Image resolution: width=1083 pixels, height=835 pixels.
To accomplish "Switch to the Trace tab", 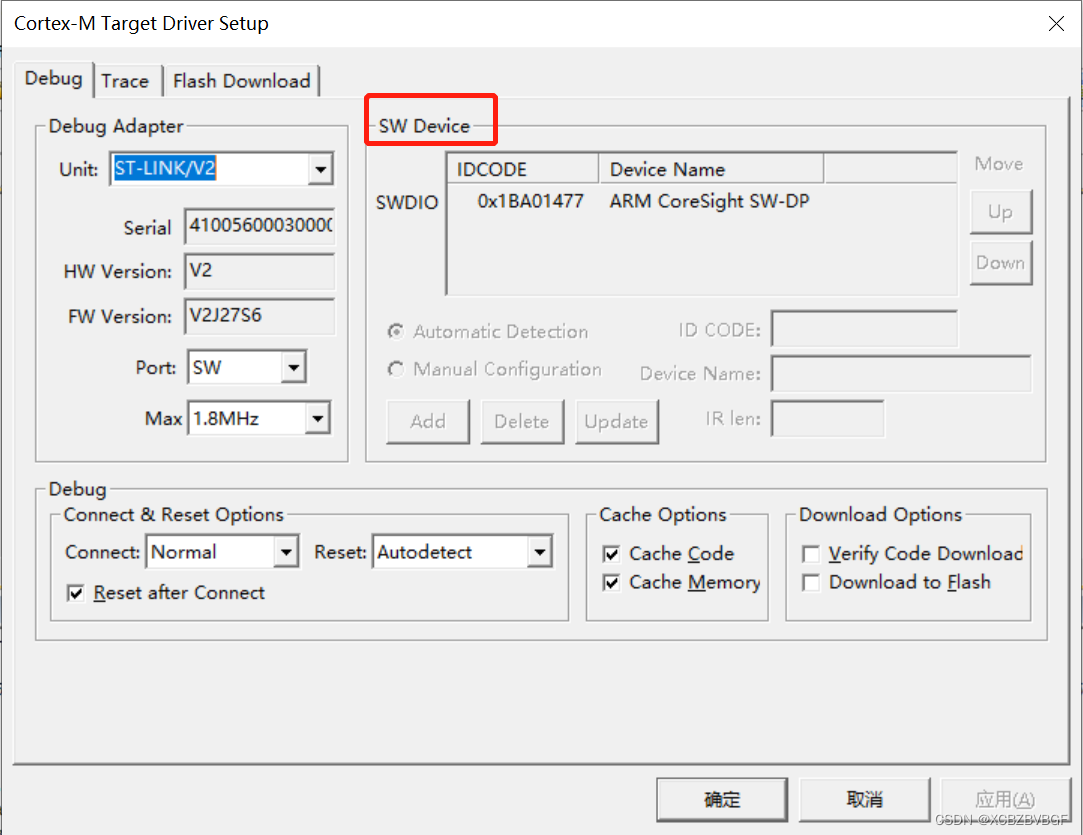I will click(125, 81).
